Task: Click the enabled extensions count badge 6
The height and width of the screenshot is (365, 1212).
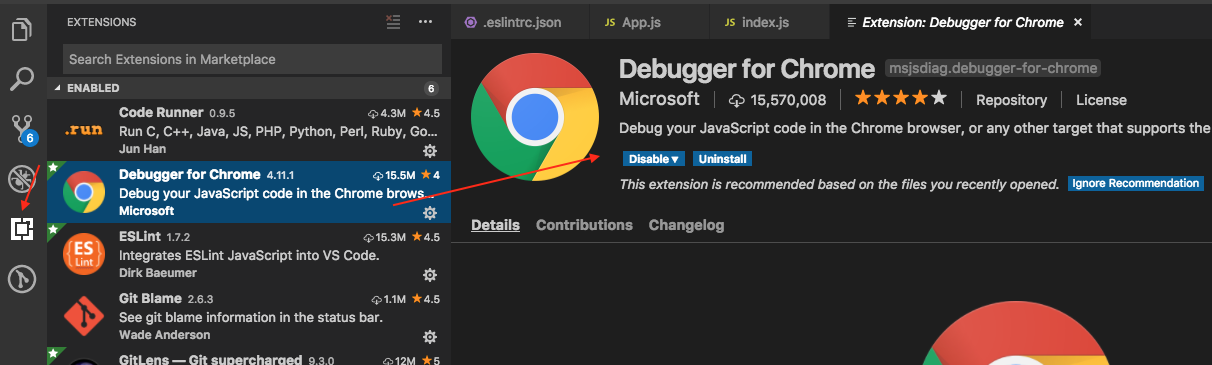Action: pos(432,88)
